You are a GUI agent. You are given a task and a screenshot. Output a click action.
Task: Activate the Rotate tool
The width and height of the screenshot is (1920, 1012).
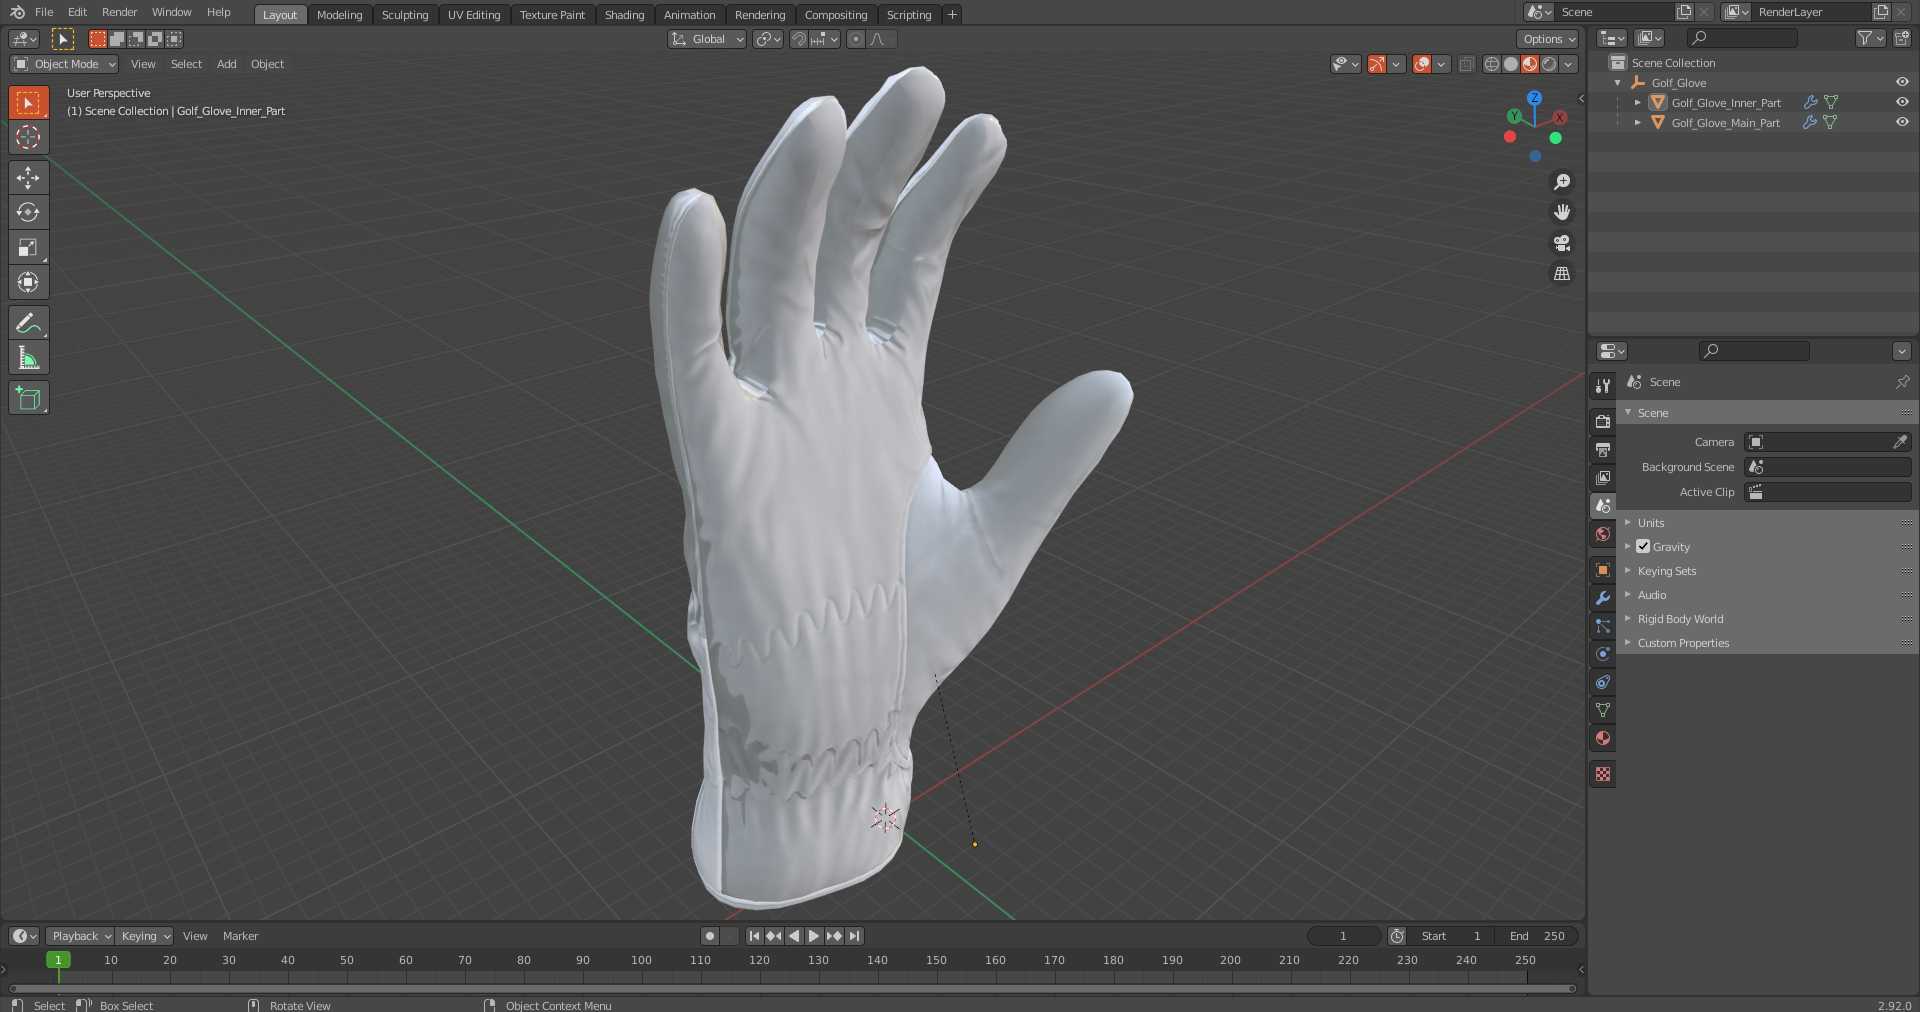28,212
